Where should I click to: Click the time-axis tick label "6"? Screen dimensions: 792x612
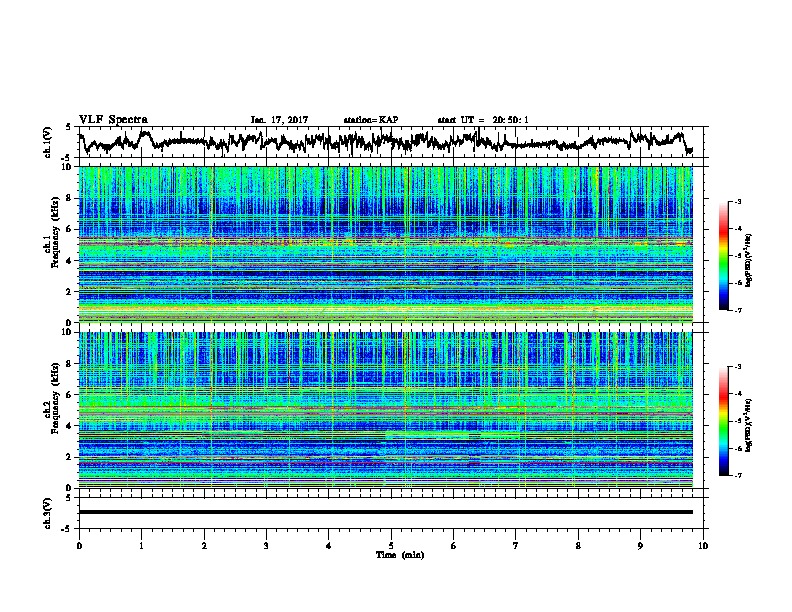[454, 546]
